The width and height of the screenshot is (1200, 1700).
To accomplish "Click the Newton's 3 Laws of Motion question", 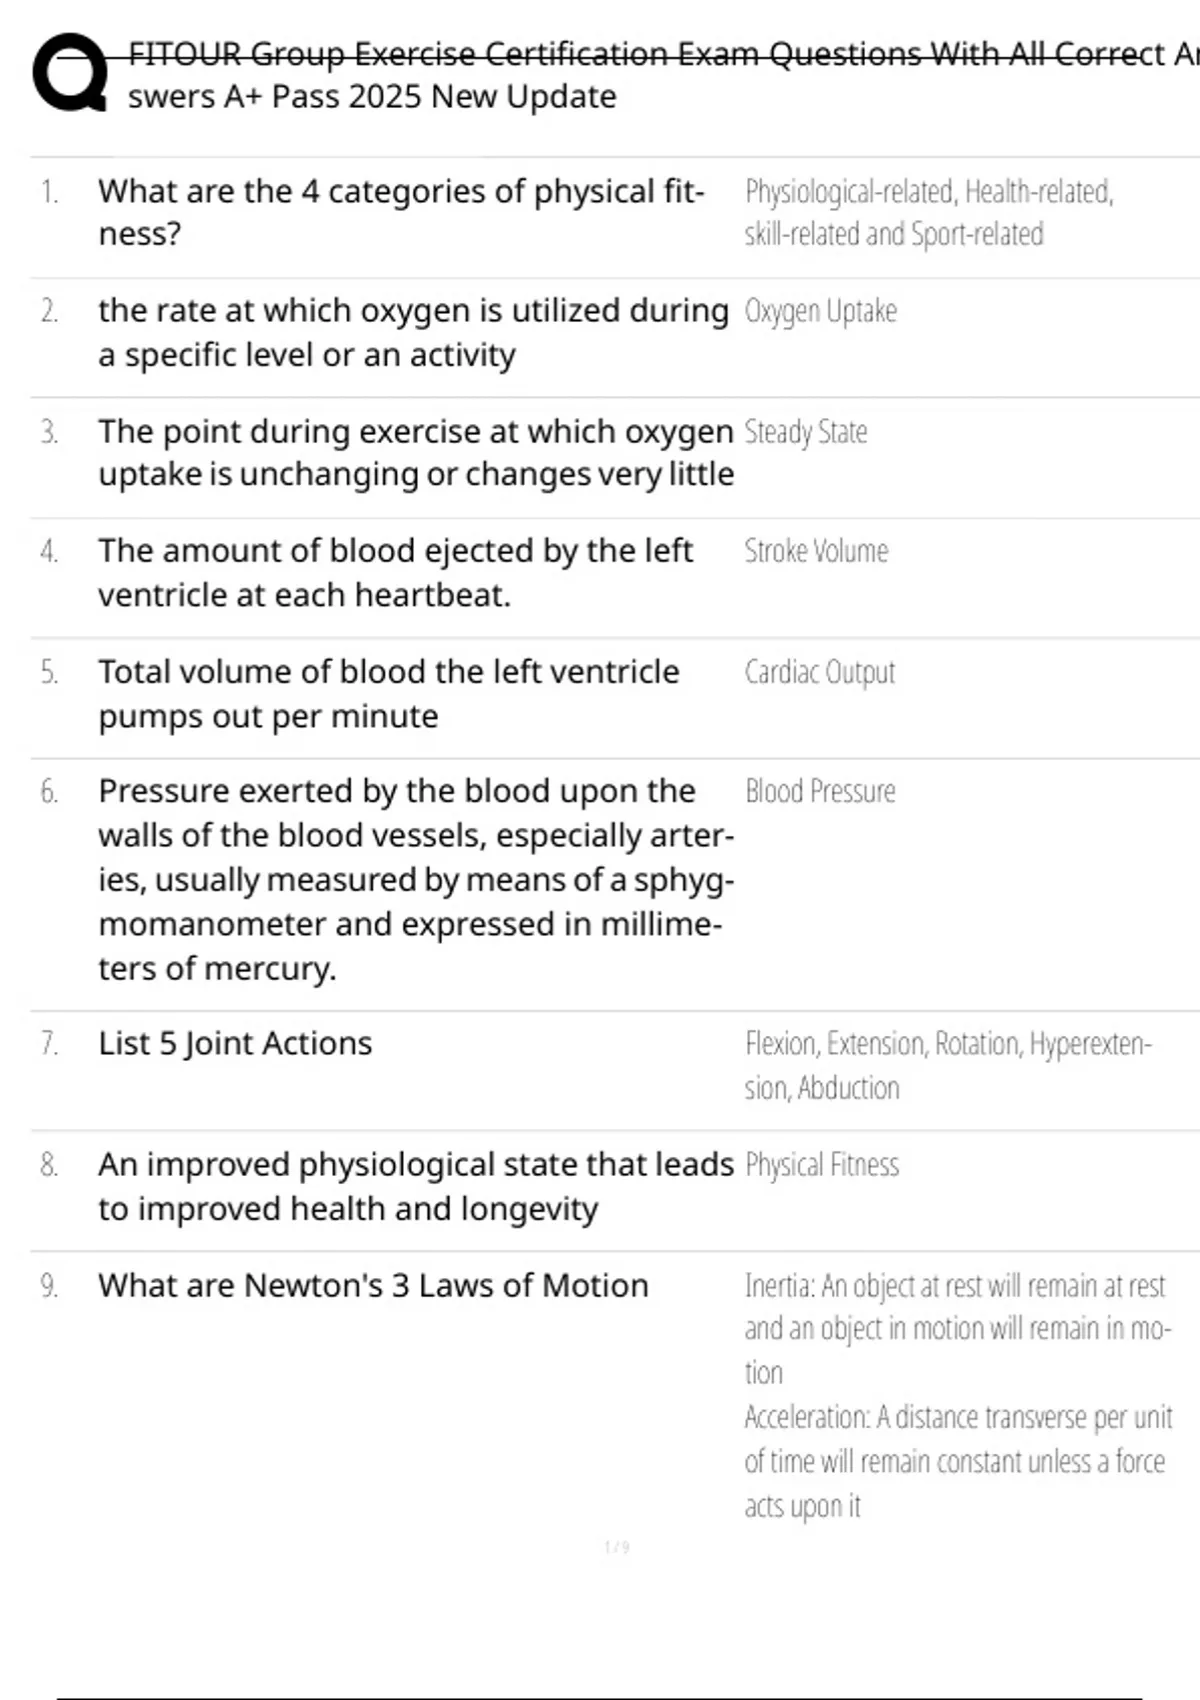I will pos(373,1285).
